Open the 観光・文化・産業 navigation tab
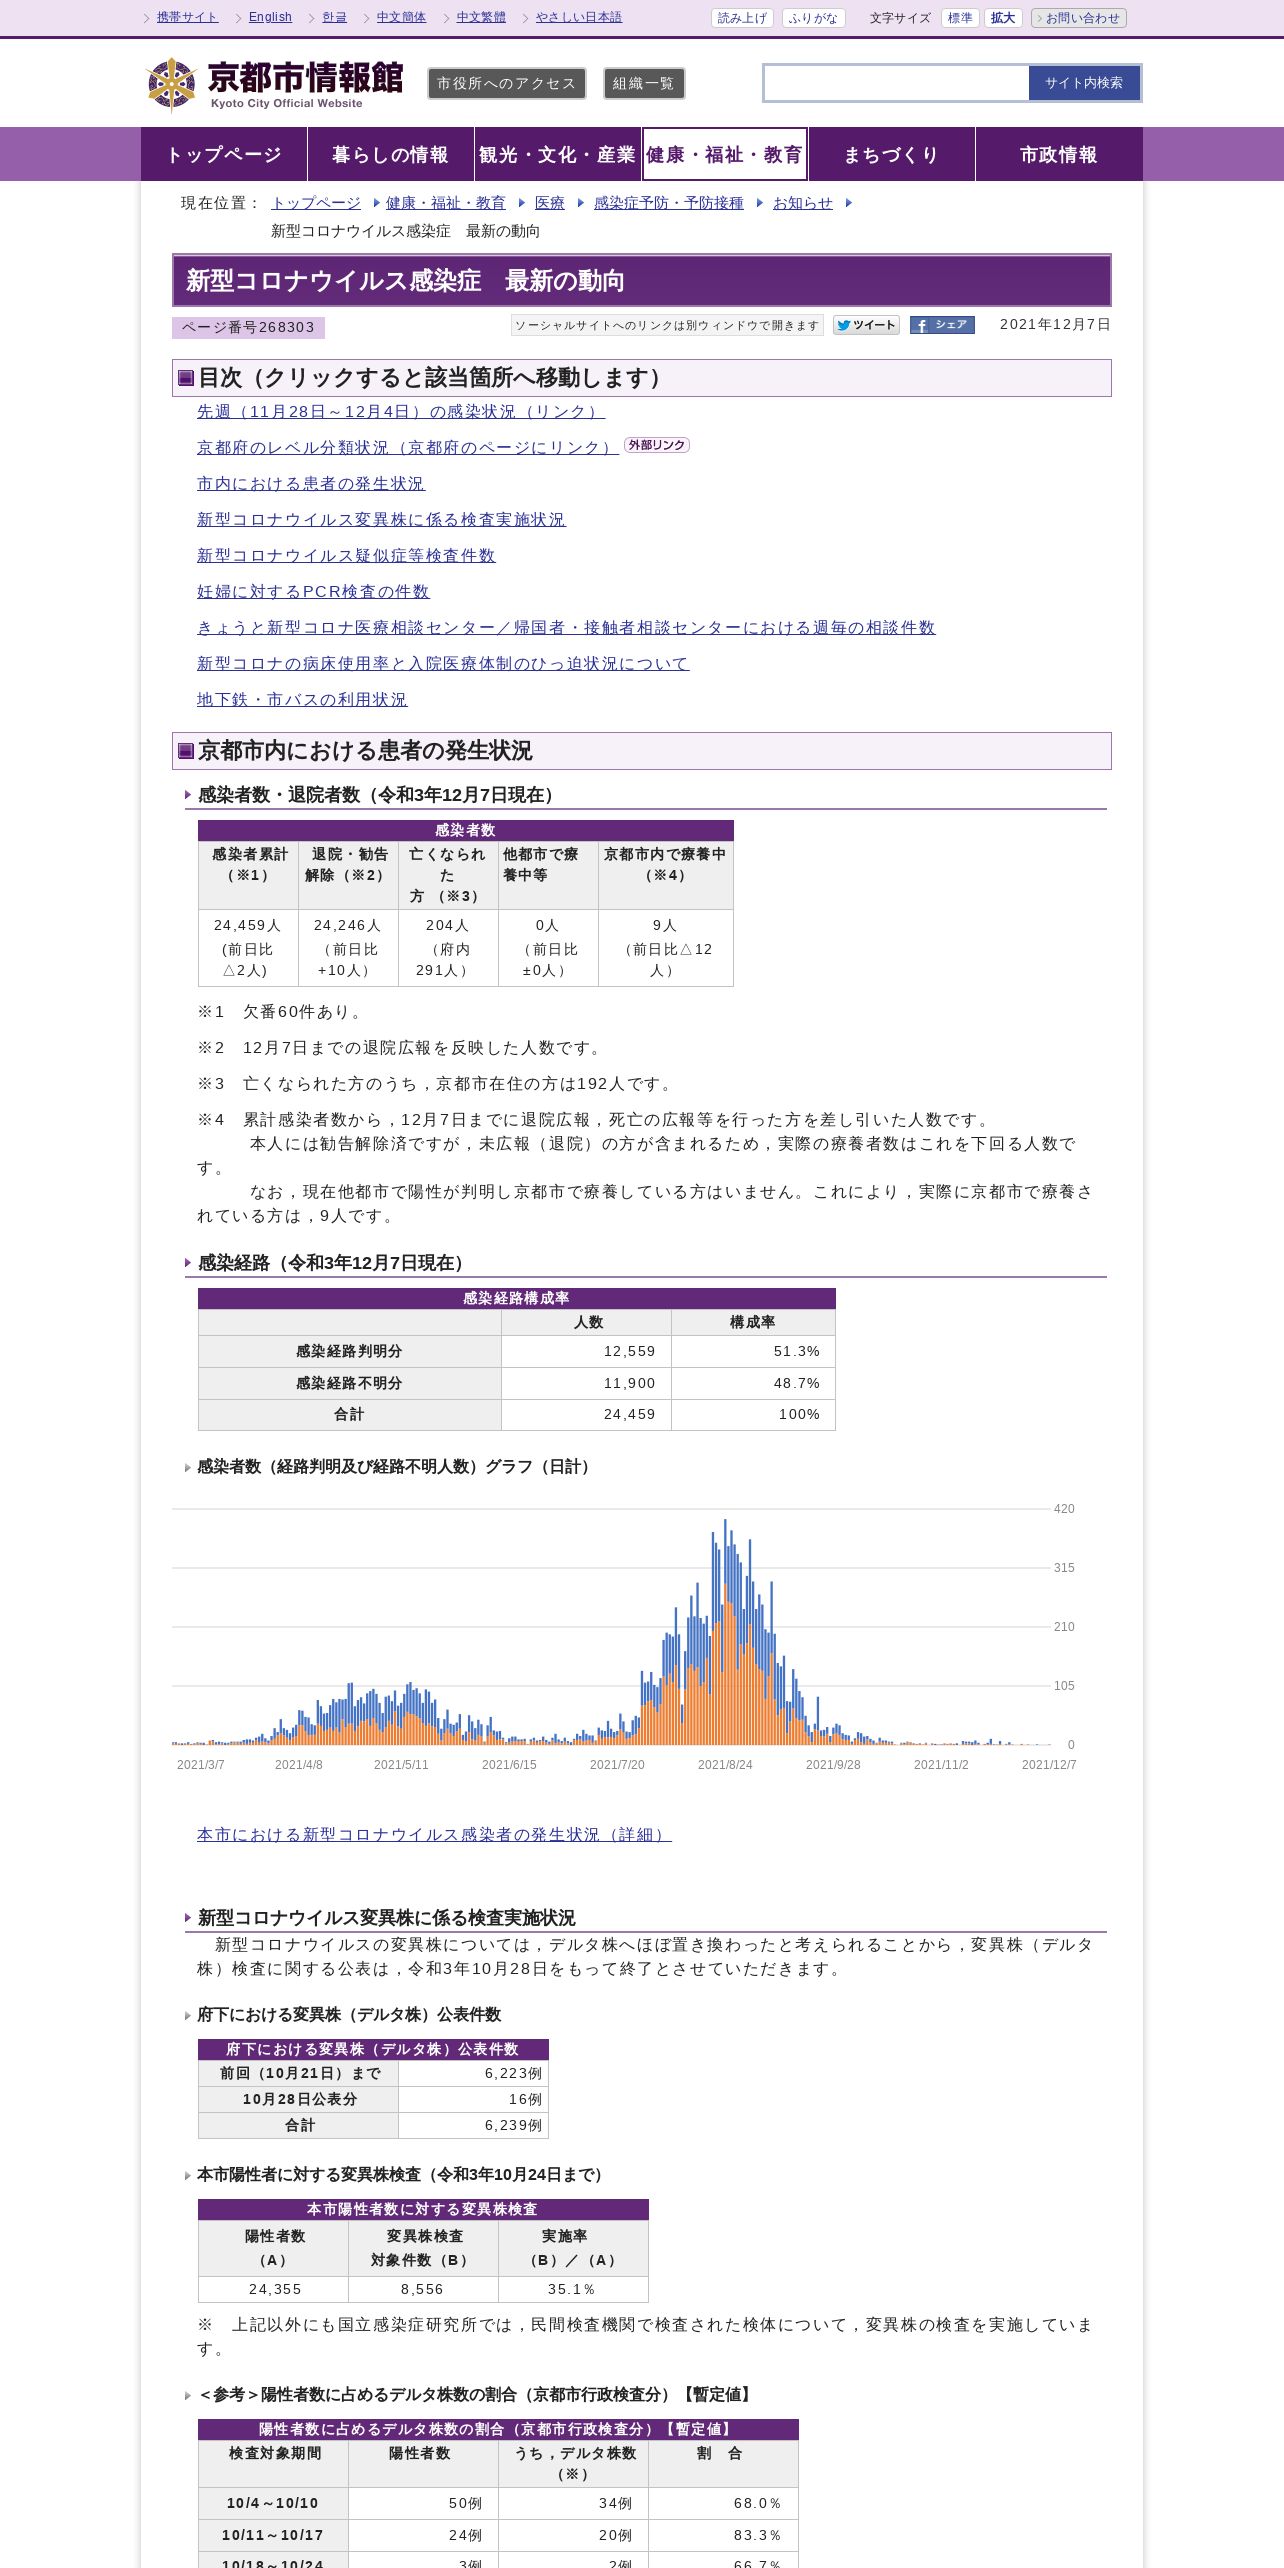The height and width of the screenshot is (2568, 1284). pos(557,154)
